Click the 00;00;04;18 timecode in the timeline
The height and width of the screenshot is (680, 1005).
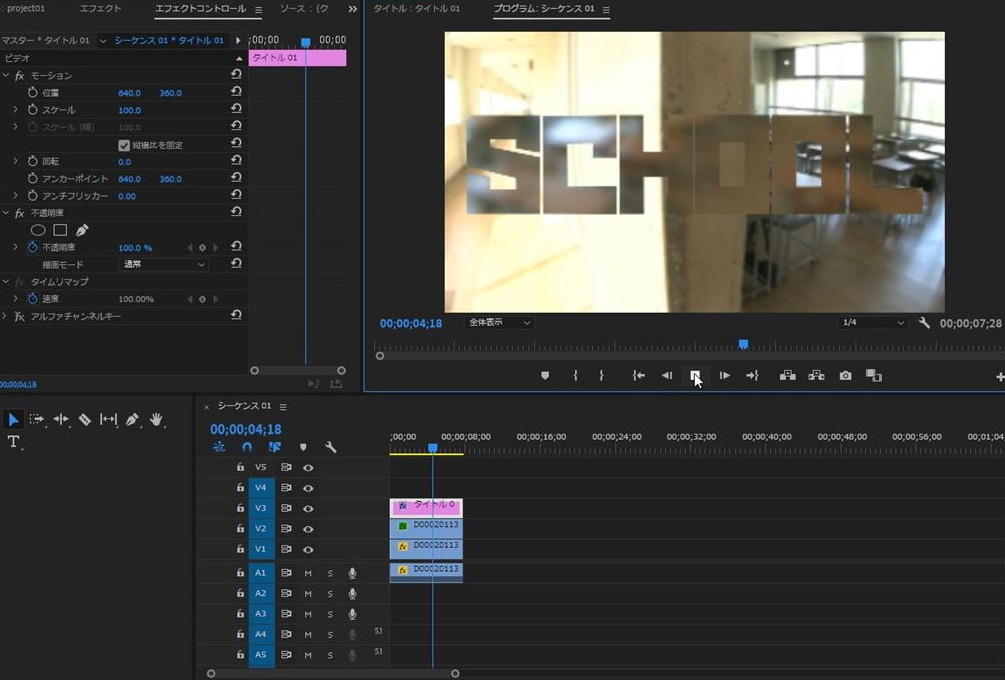point(246,429)
